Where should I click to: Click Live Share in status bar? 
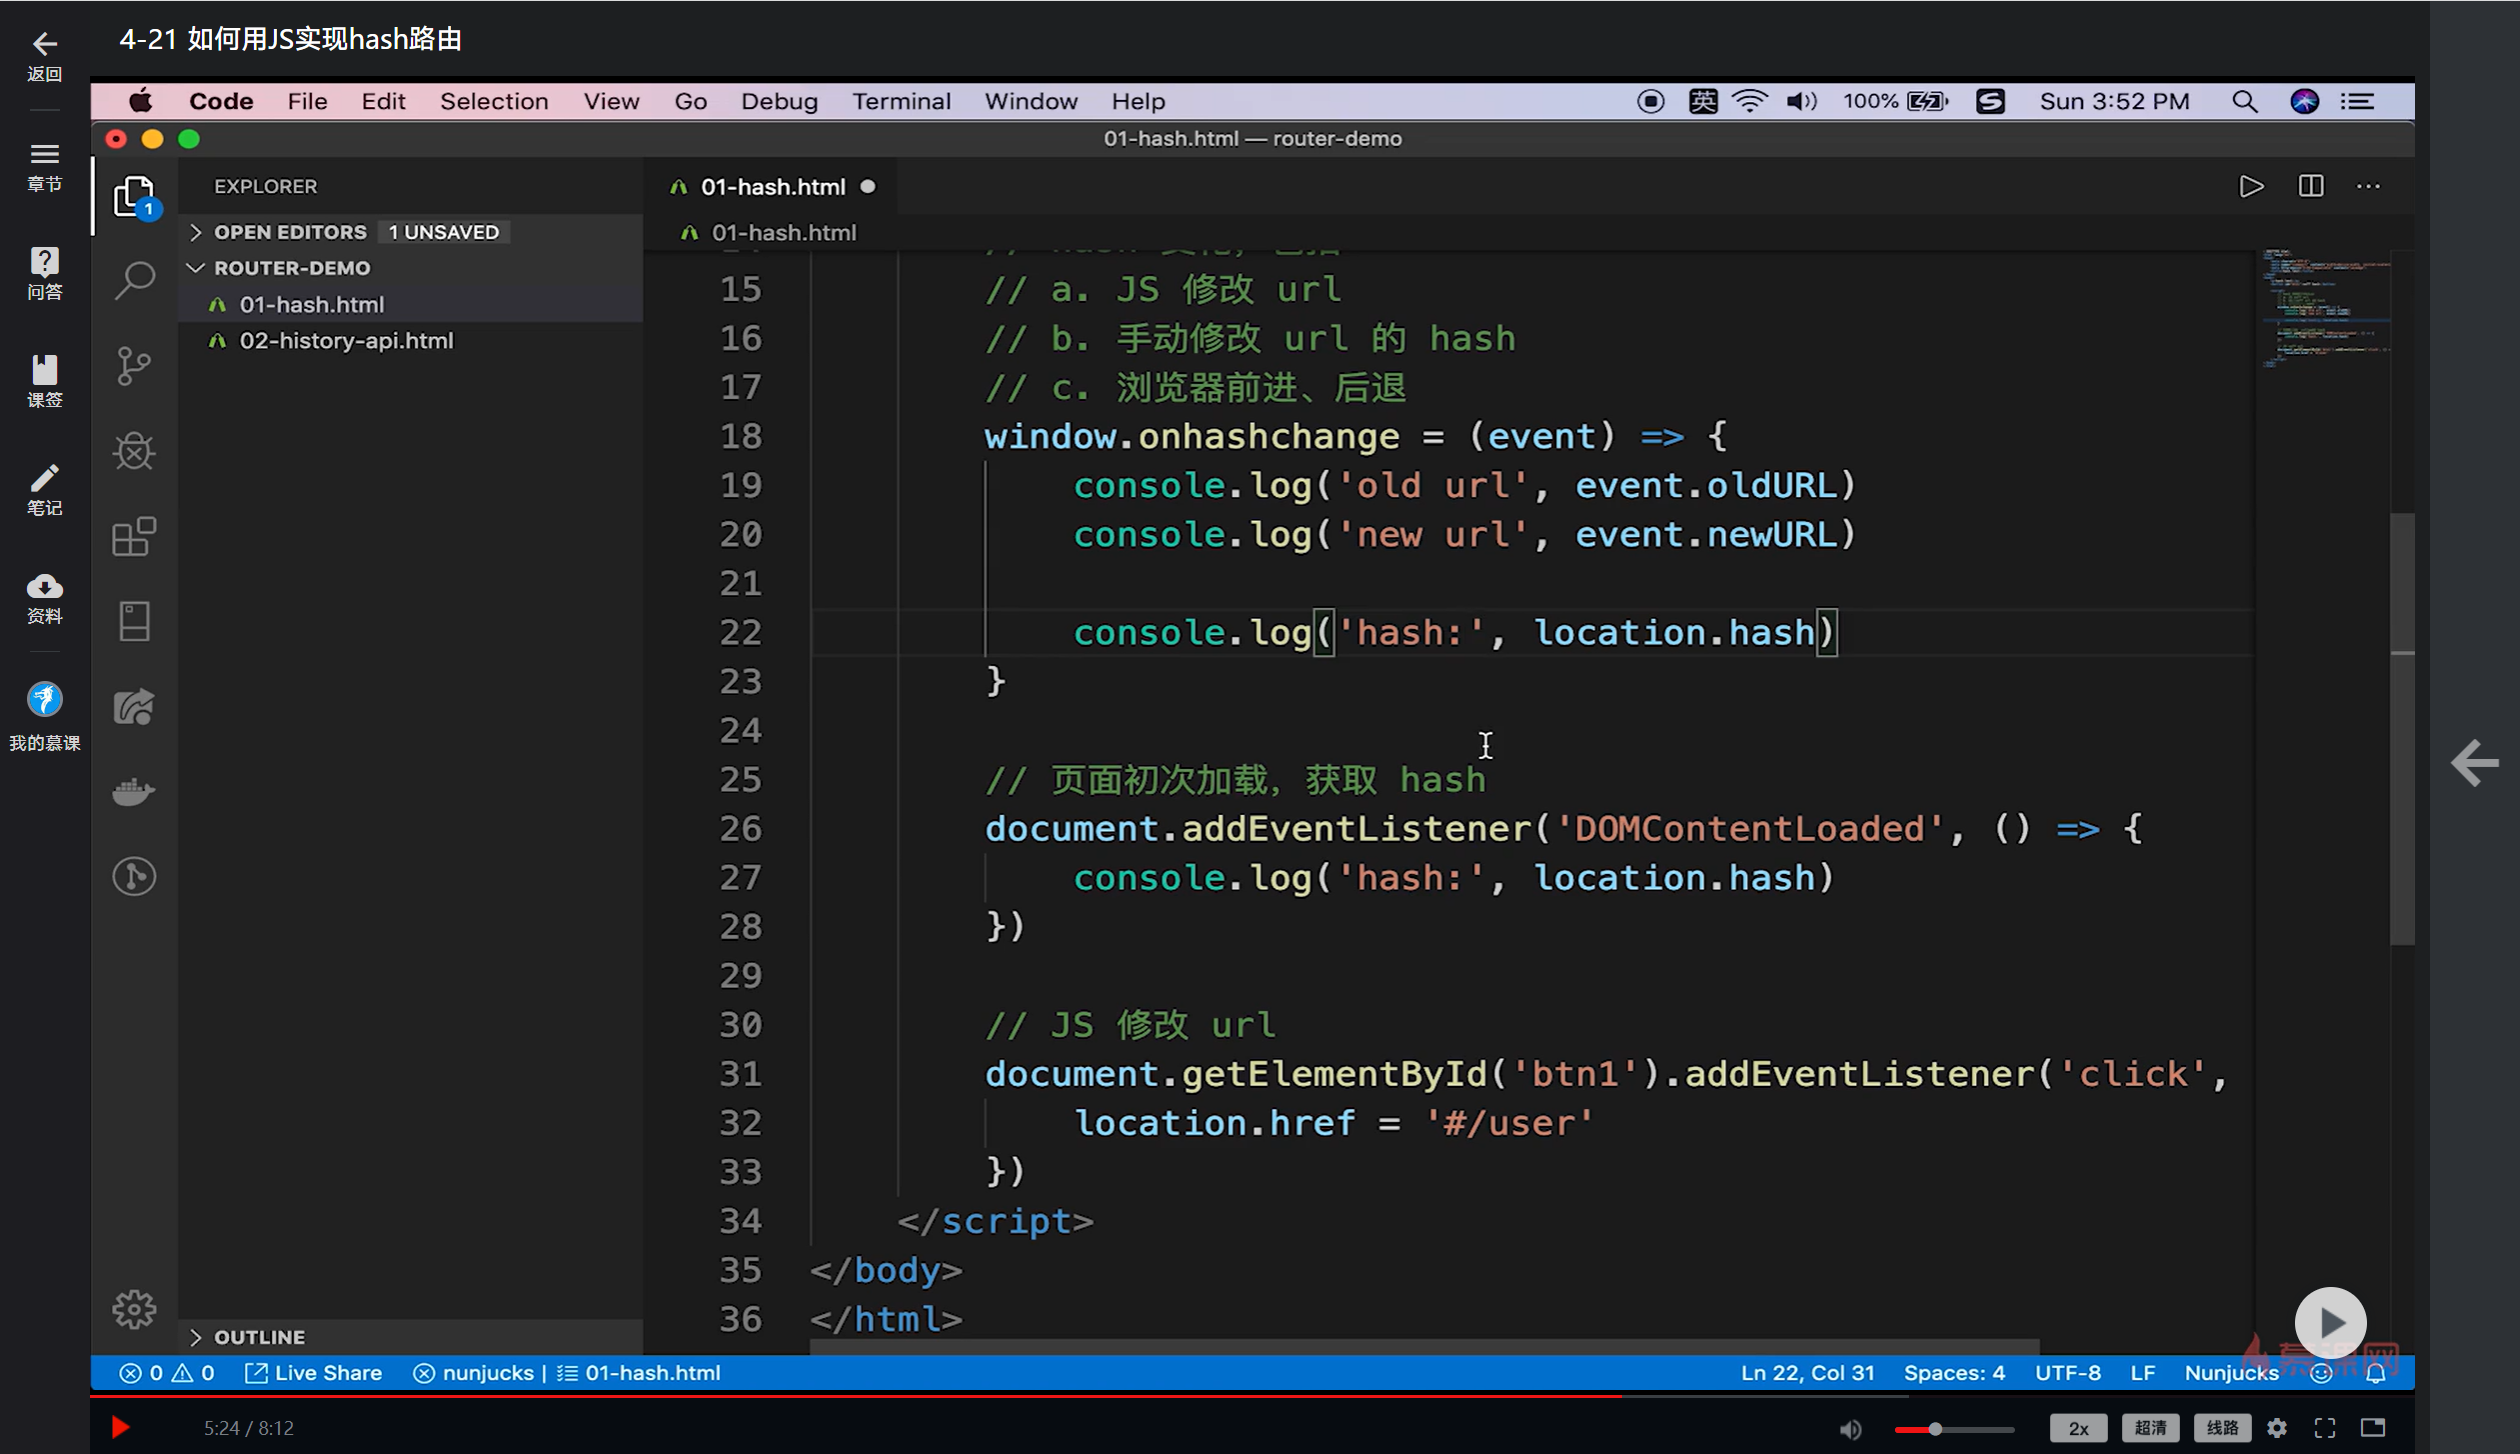click(x=314, y=1373)
